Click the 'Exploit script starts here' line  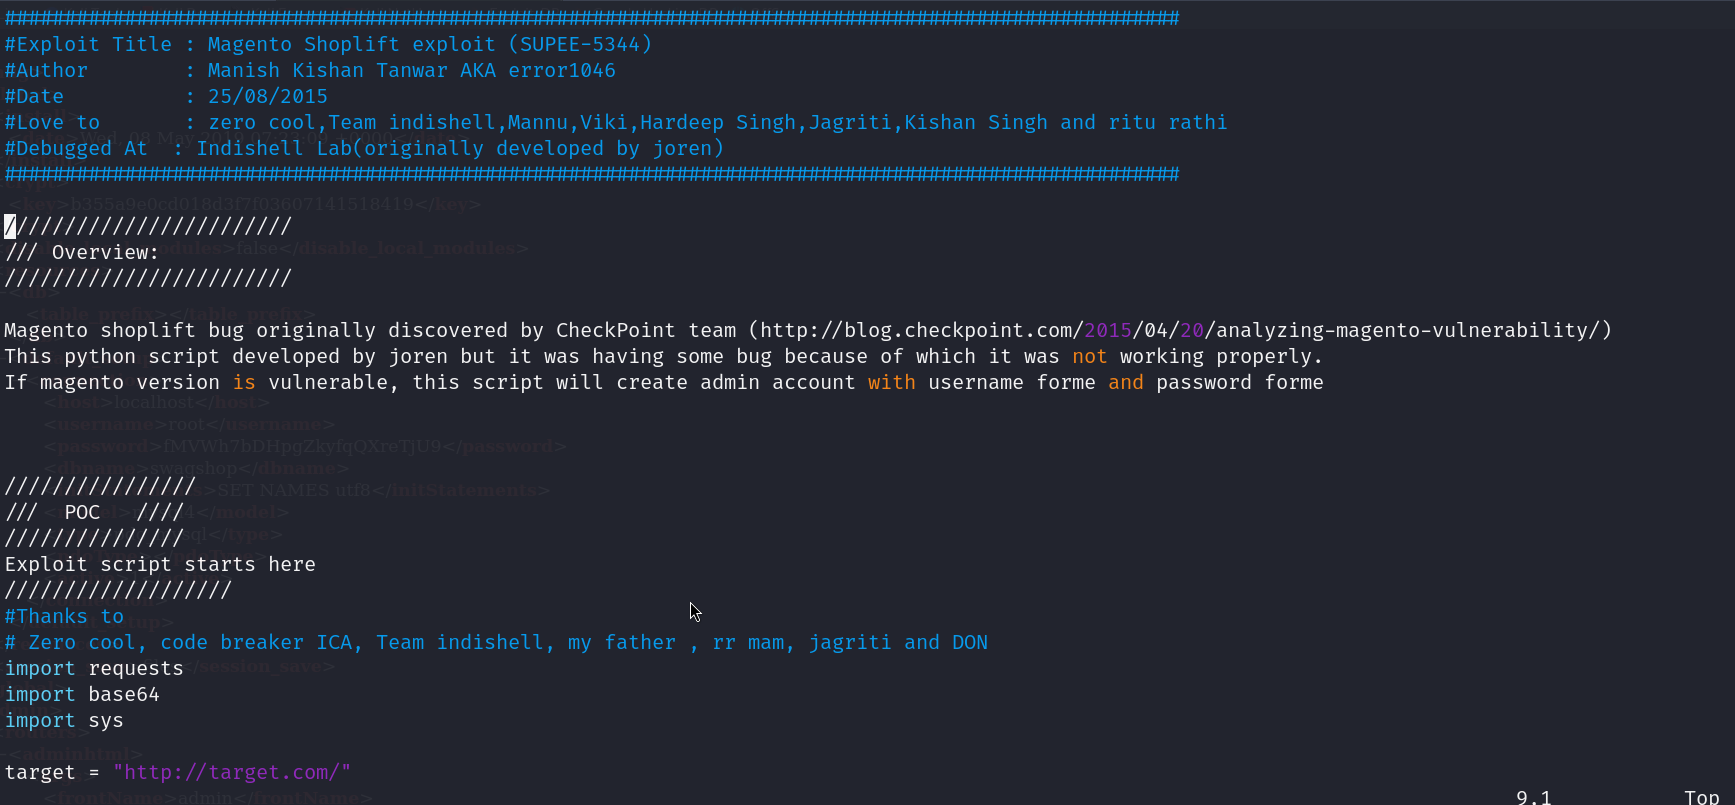point(160,565)
